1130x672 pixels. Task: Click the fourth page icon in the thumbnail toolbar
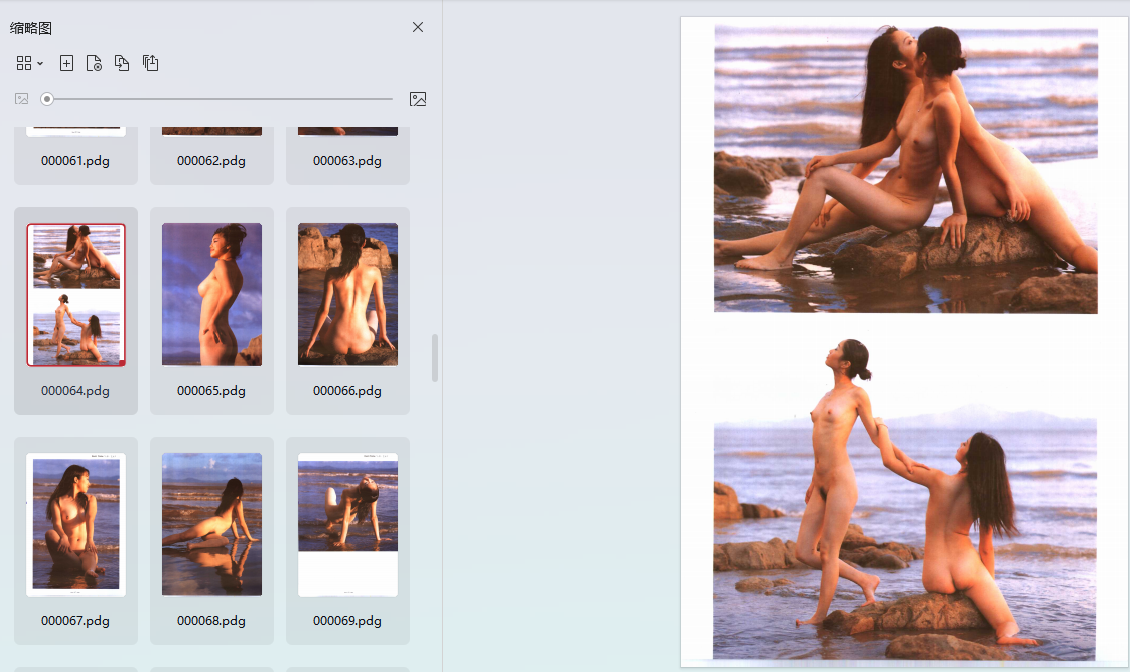150,63
